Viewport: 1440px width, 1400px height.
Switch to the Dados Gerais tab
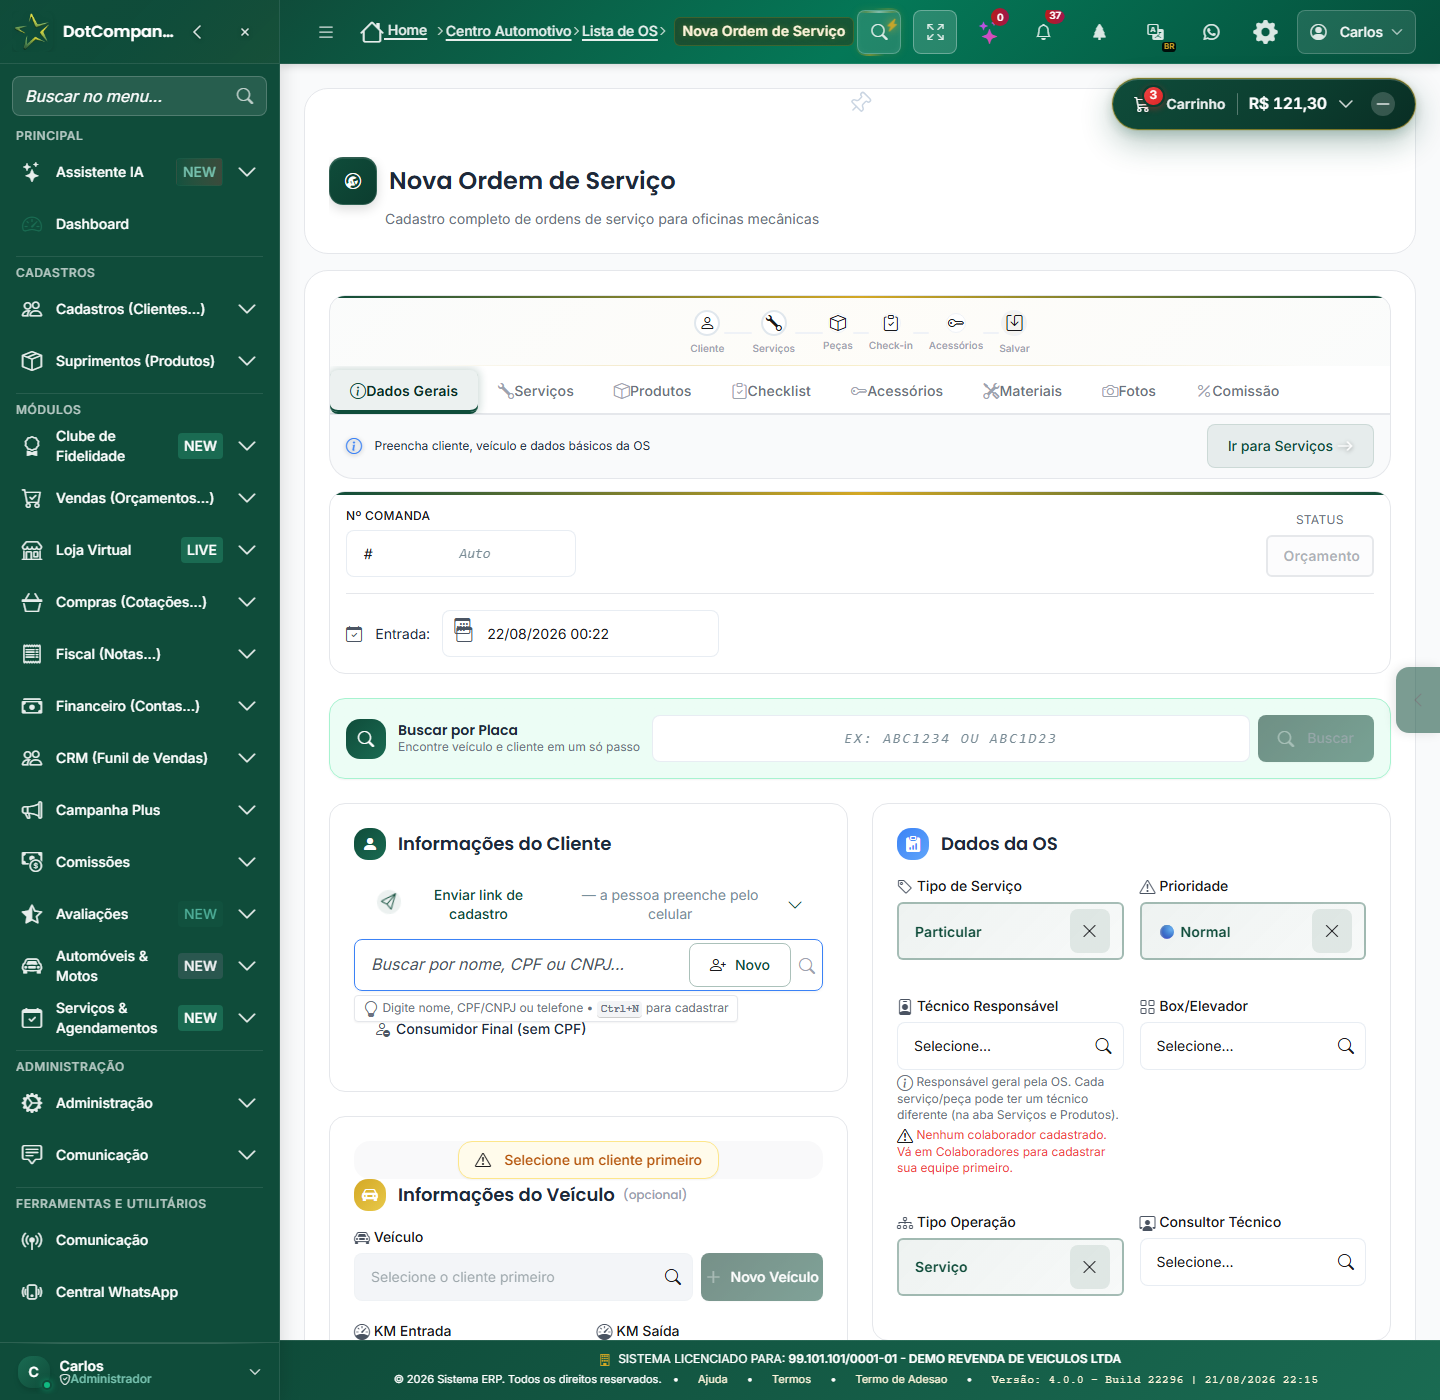pyautogui.click(x=404, y=391)
